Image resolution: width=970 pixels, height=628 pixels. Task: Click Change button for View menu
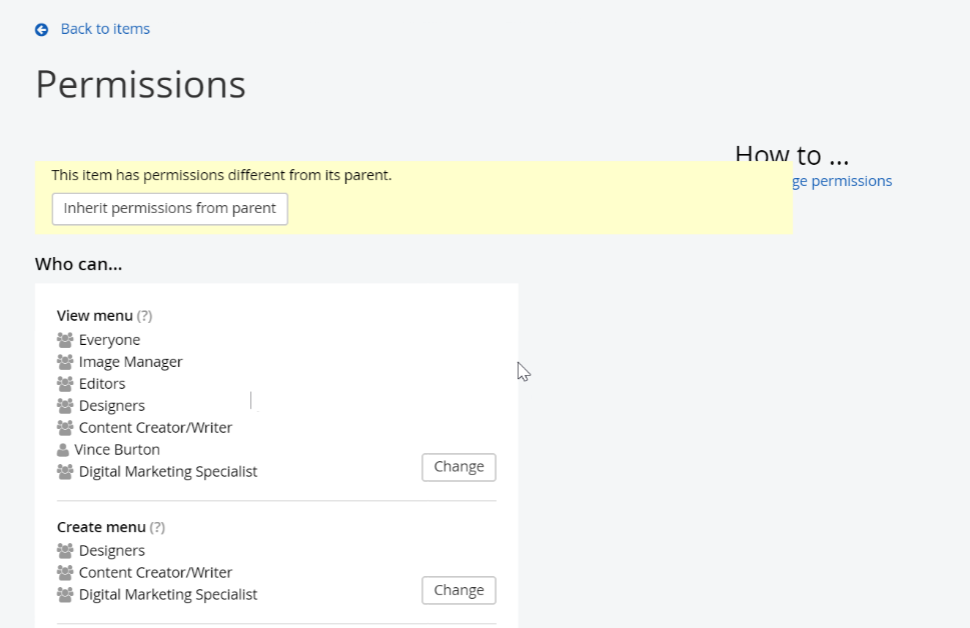coord(458,467)
